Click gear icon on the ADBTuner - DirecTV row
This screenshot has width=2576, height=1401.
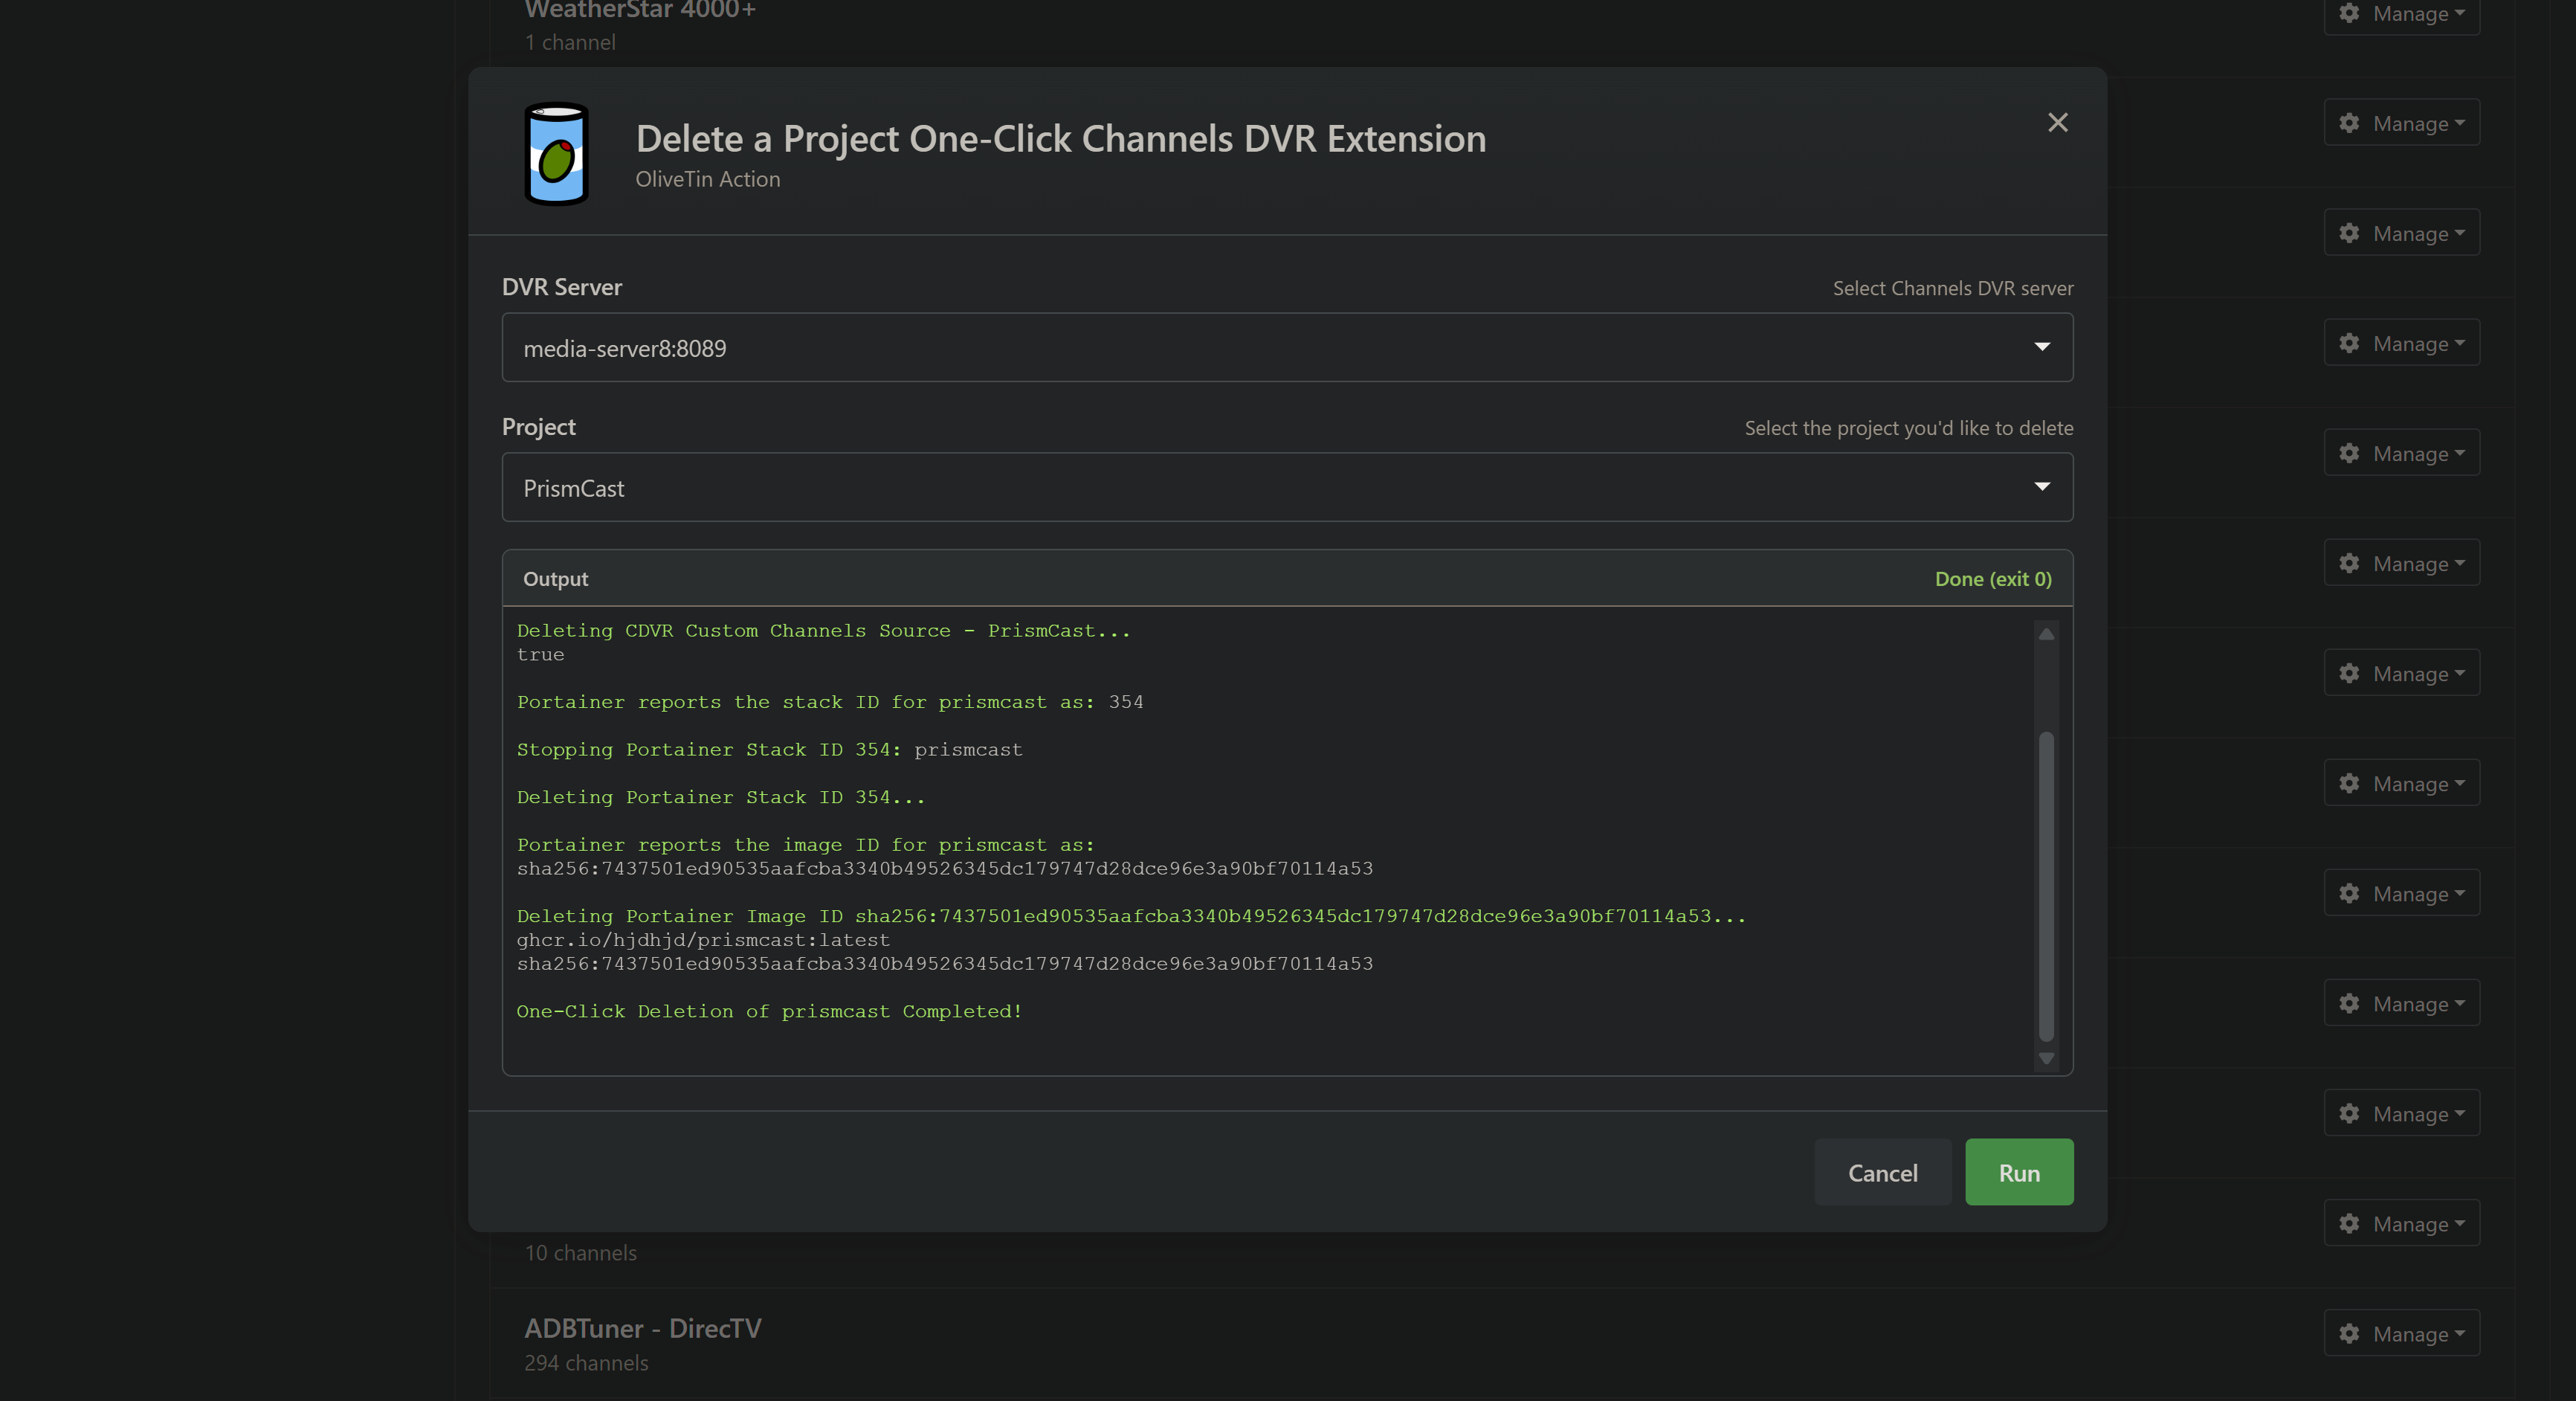click(2349, 1333)
